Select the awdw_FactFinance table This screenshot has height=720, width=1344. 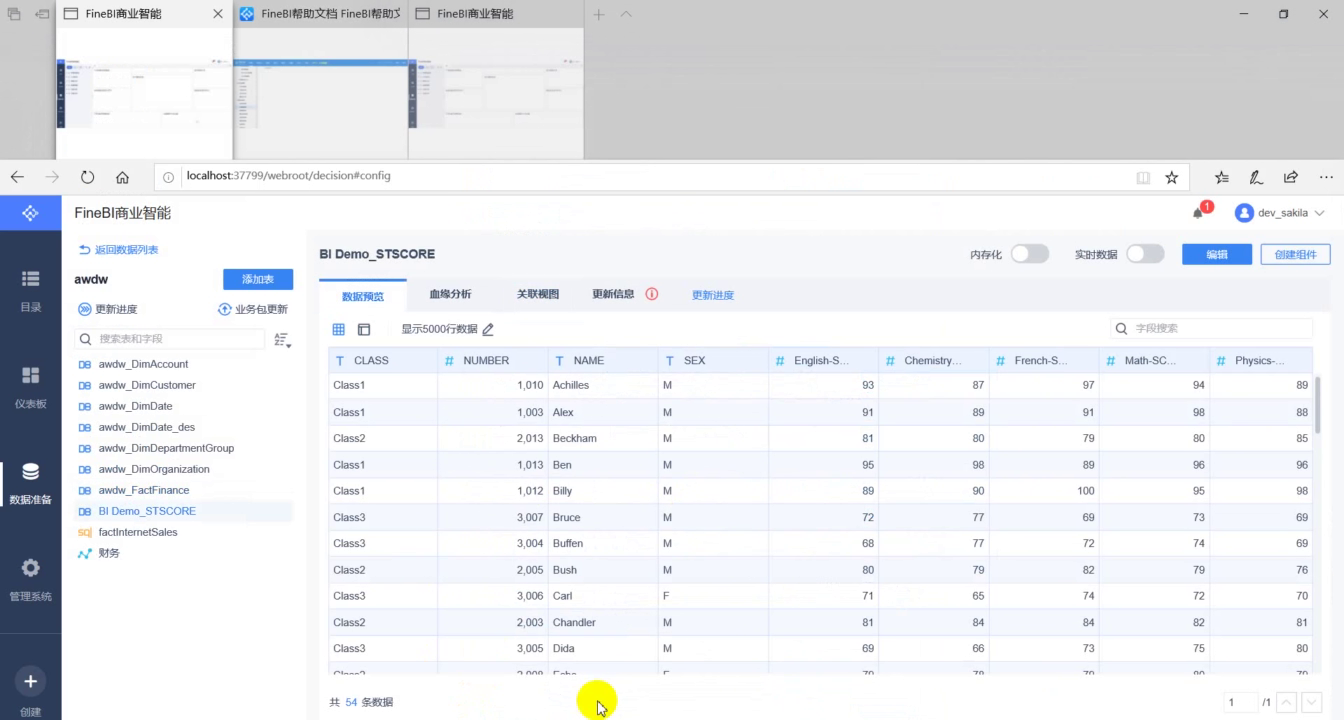143,490
